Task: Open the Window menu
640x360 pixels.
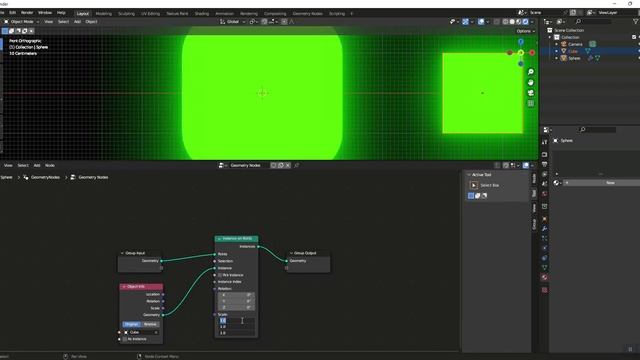Action: coord(45,13)
